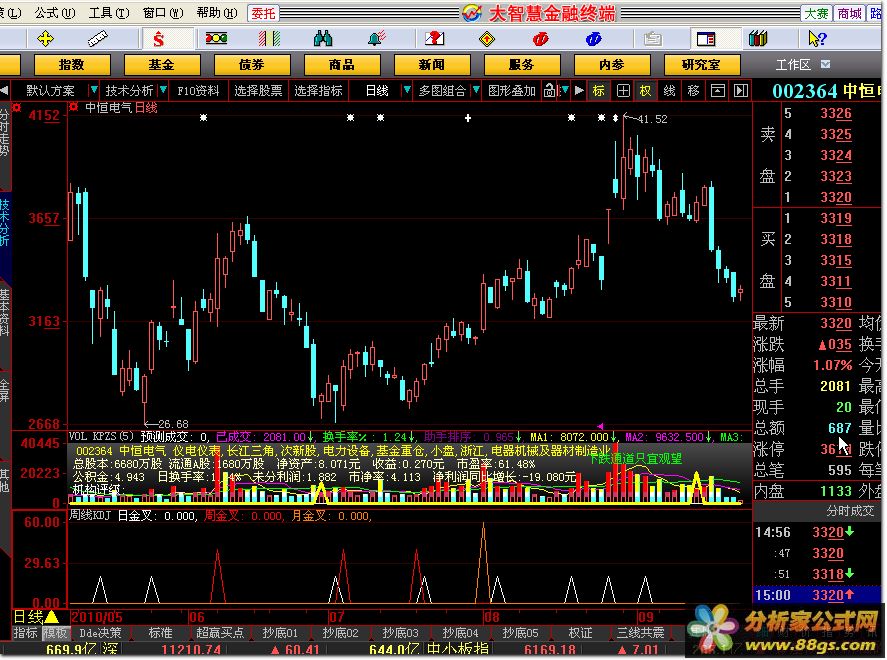This screenshot has height=660, width=887.
Task: Open the red question mark notice icon
Action: [434, 38]
